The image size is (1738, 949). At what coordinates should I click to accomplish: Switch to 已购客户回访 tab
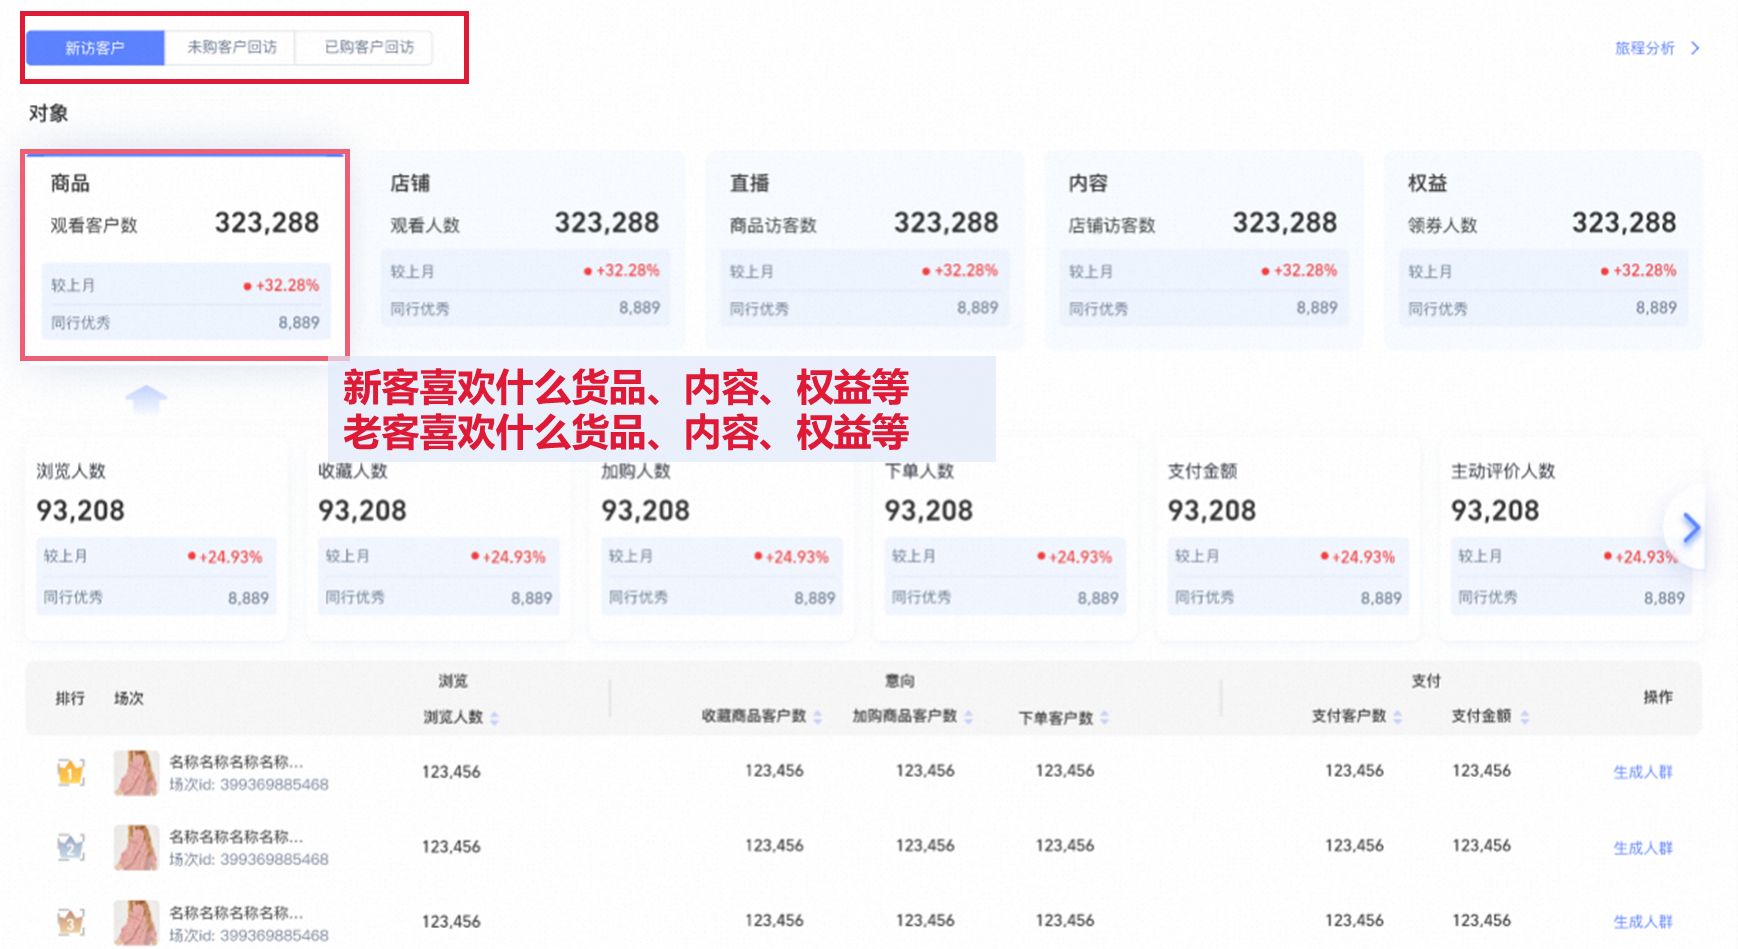(368, 48)
